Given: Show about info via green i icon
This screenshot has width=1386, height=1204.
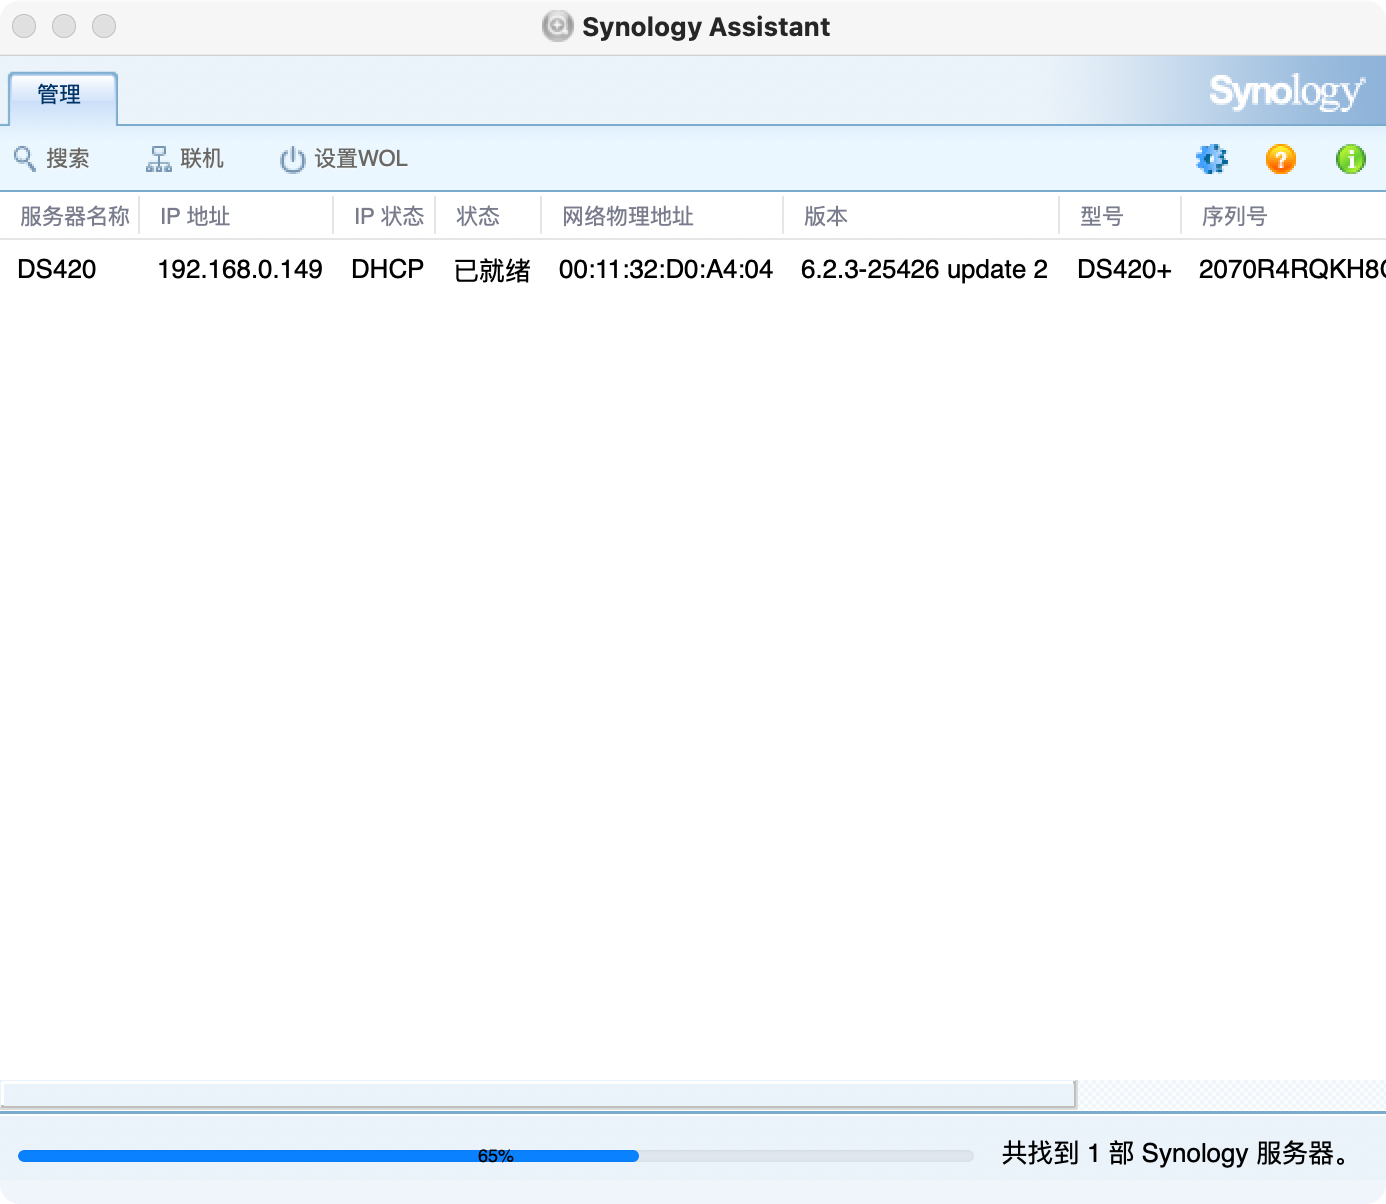Looking at the screenshot, I should coord(1351,159).
